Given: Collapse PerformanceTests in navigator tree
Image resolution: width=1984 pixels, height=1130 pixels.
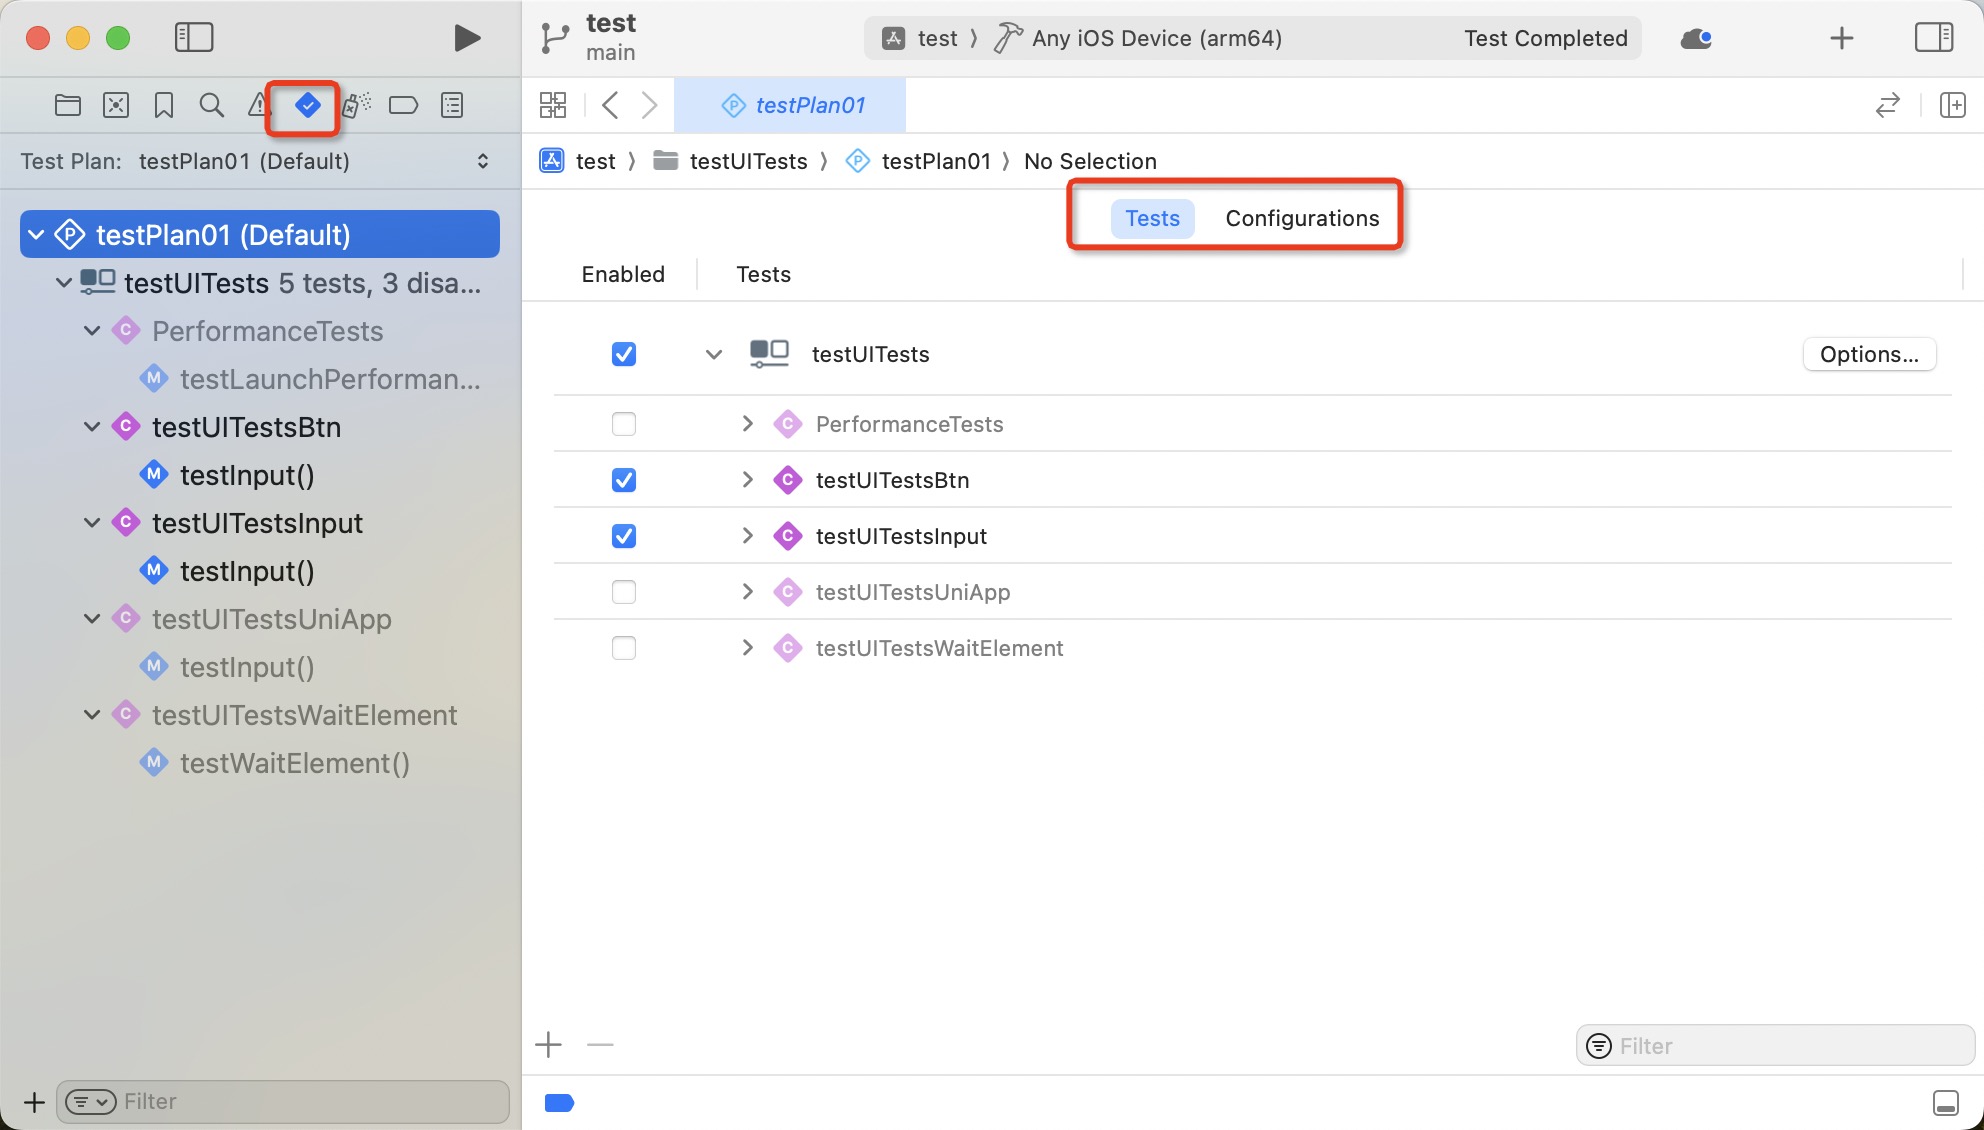Looking at the screenshot, I should 92,331.
